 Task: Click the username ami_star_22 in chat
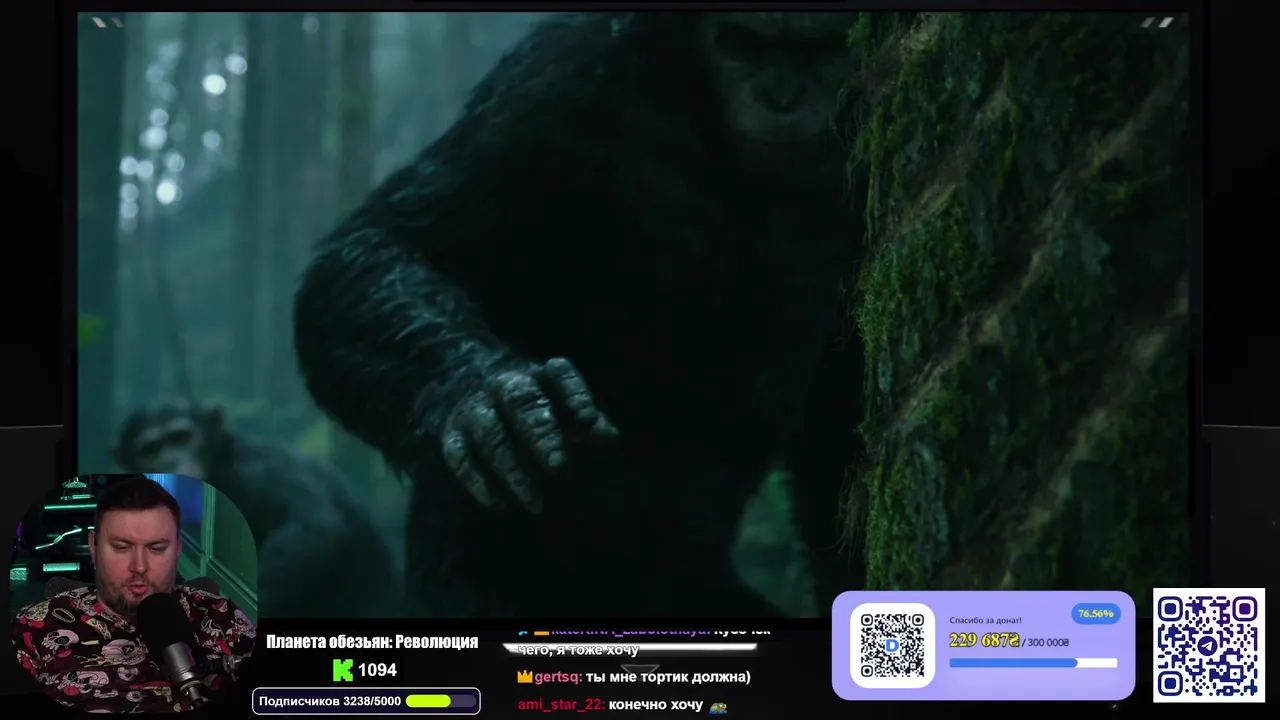pyautogui.click(x=560, y=705)
